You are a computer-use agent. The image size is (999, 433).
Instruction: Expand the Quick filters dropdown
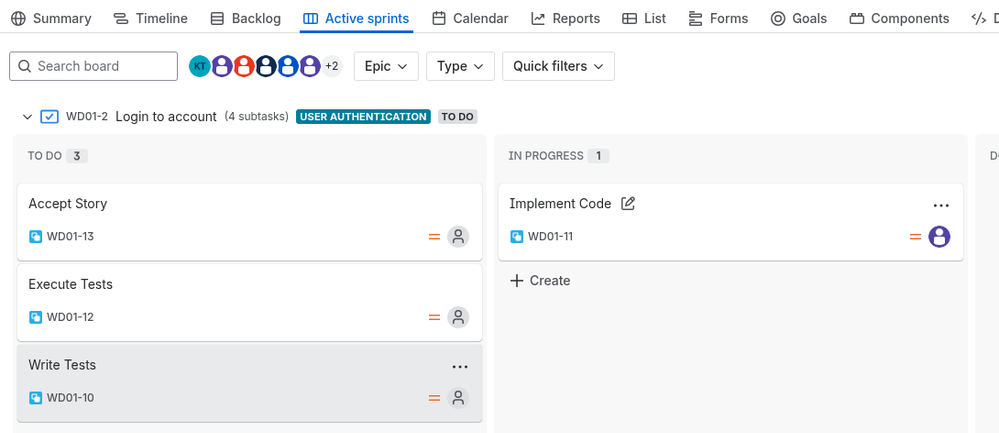[558, 66]
